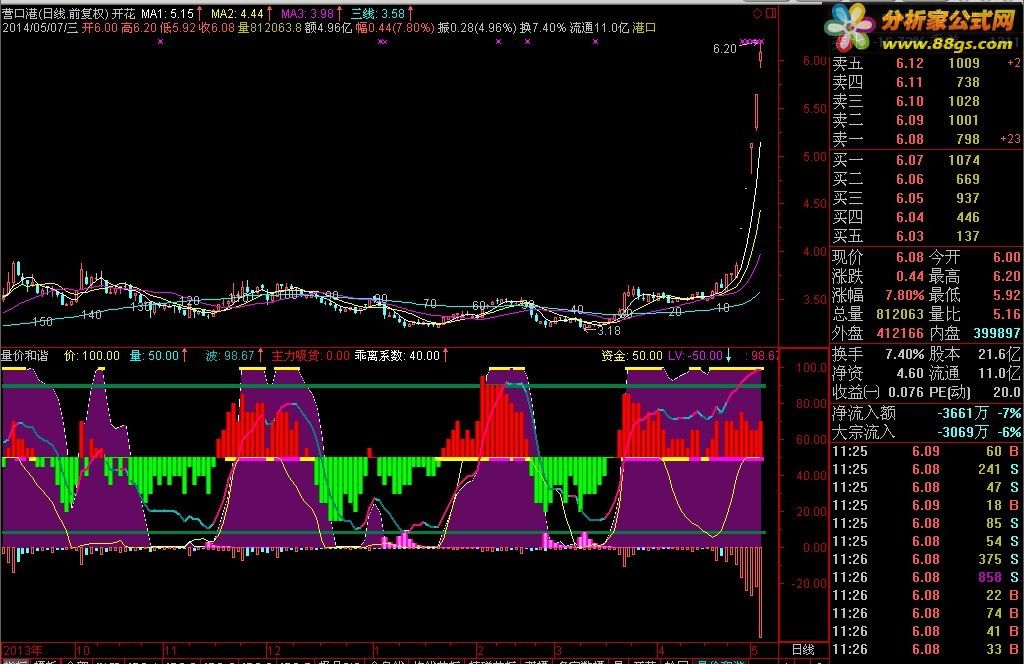Click the 涨幅 7.80% value
Viewport: 1024px width, 664px height.
point(904,295)
